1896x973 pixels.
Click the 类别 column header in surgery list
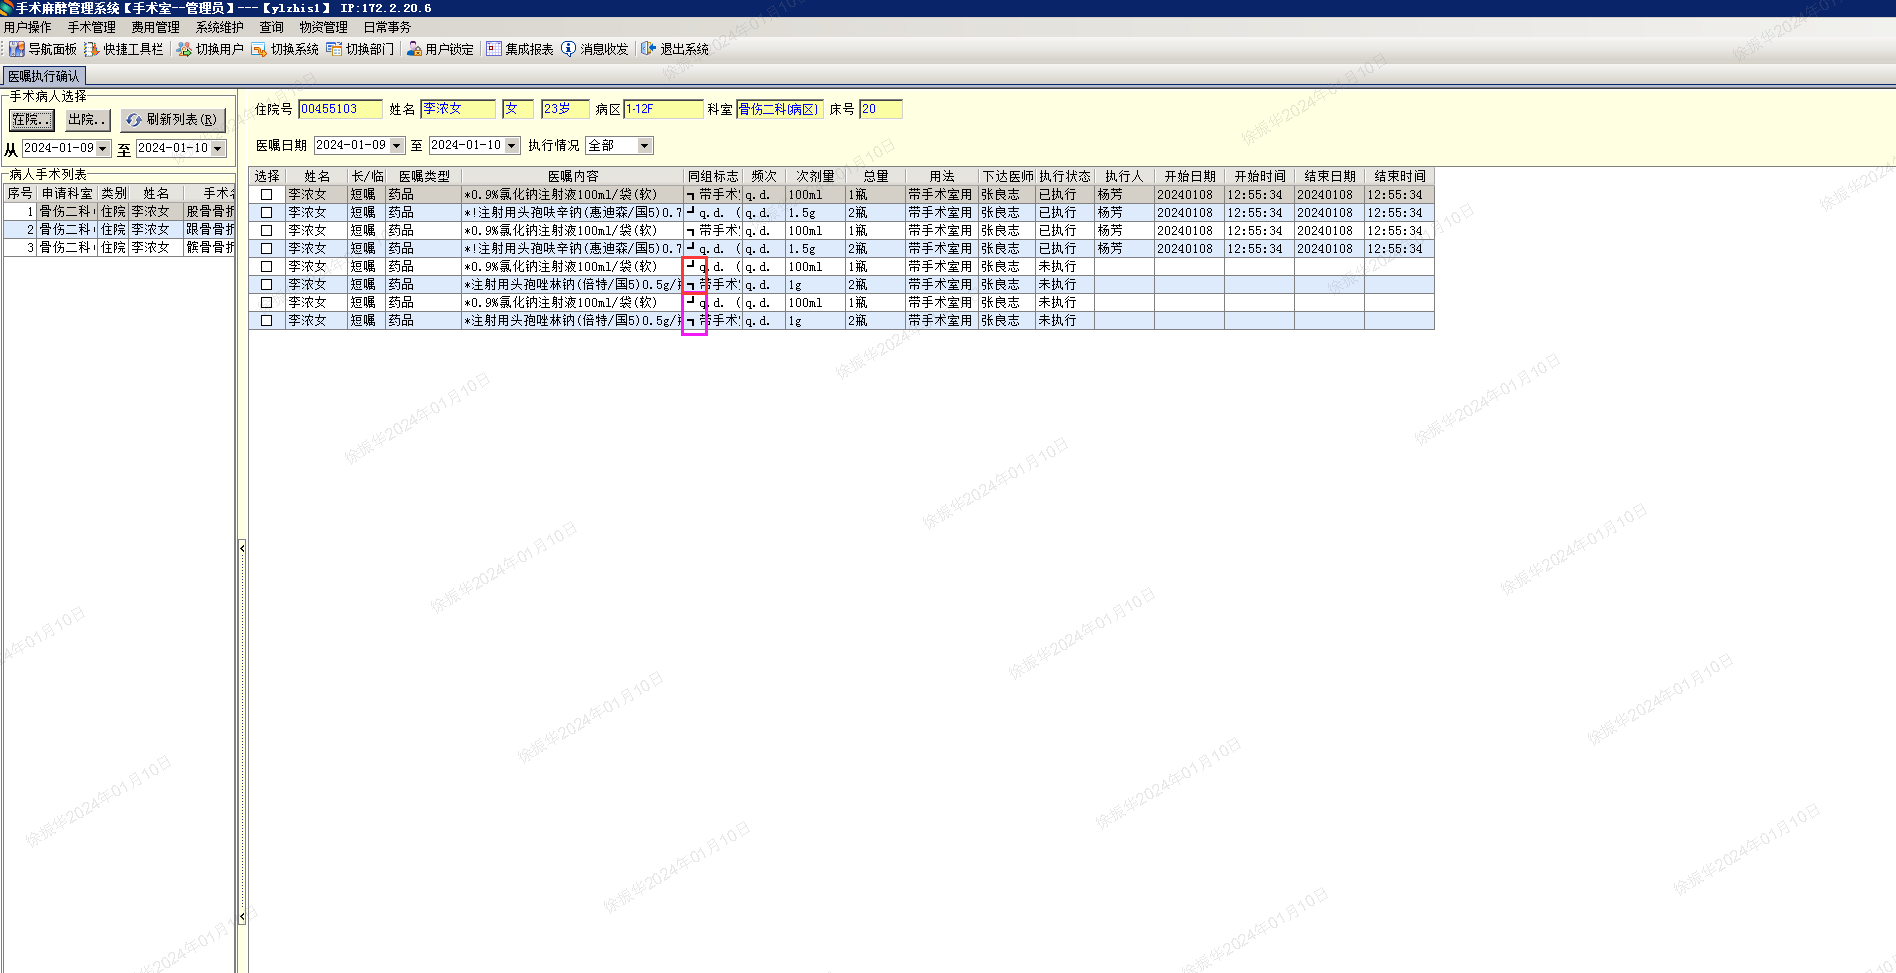coord(114,194)
